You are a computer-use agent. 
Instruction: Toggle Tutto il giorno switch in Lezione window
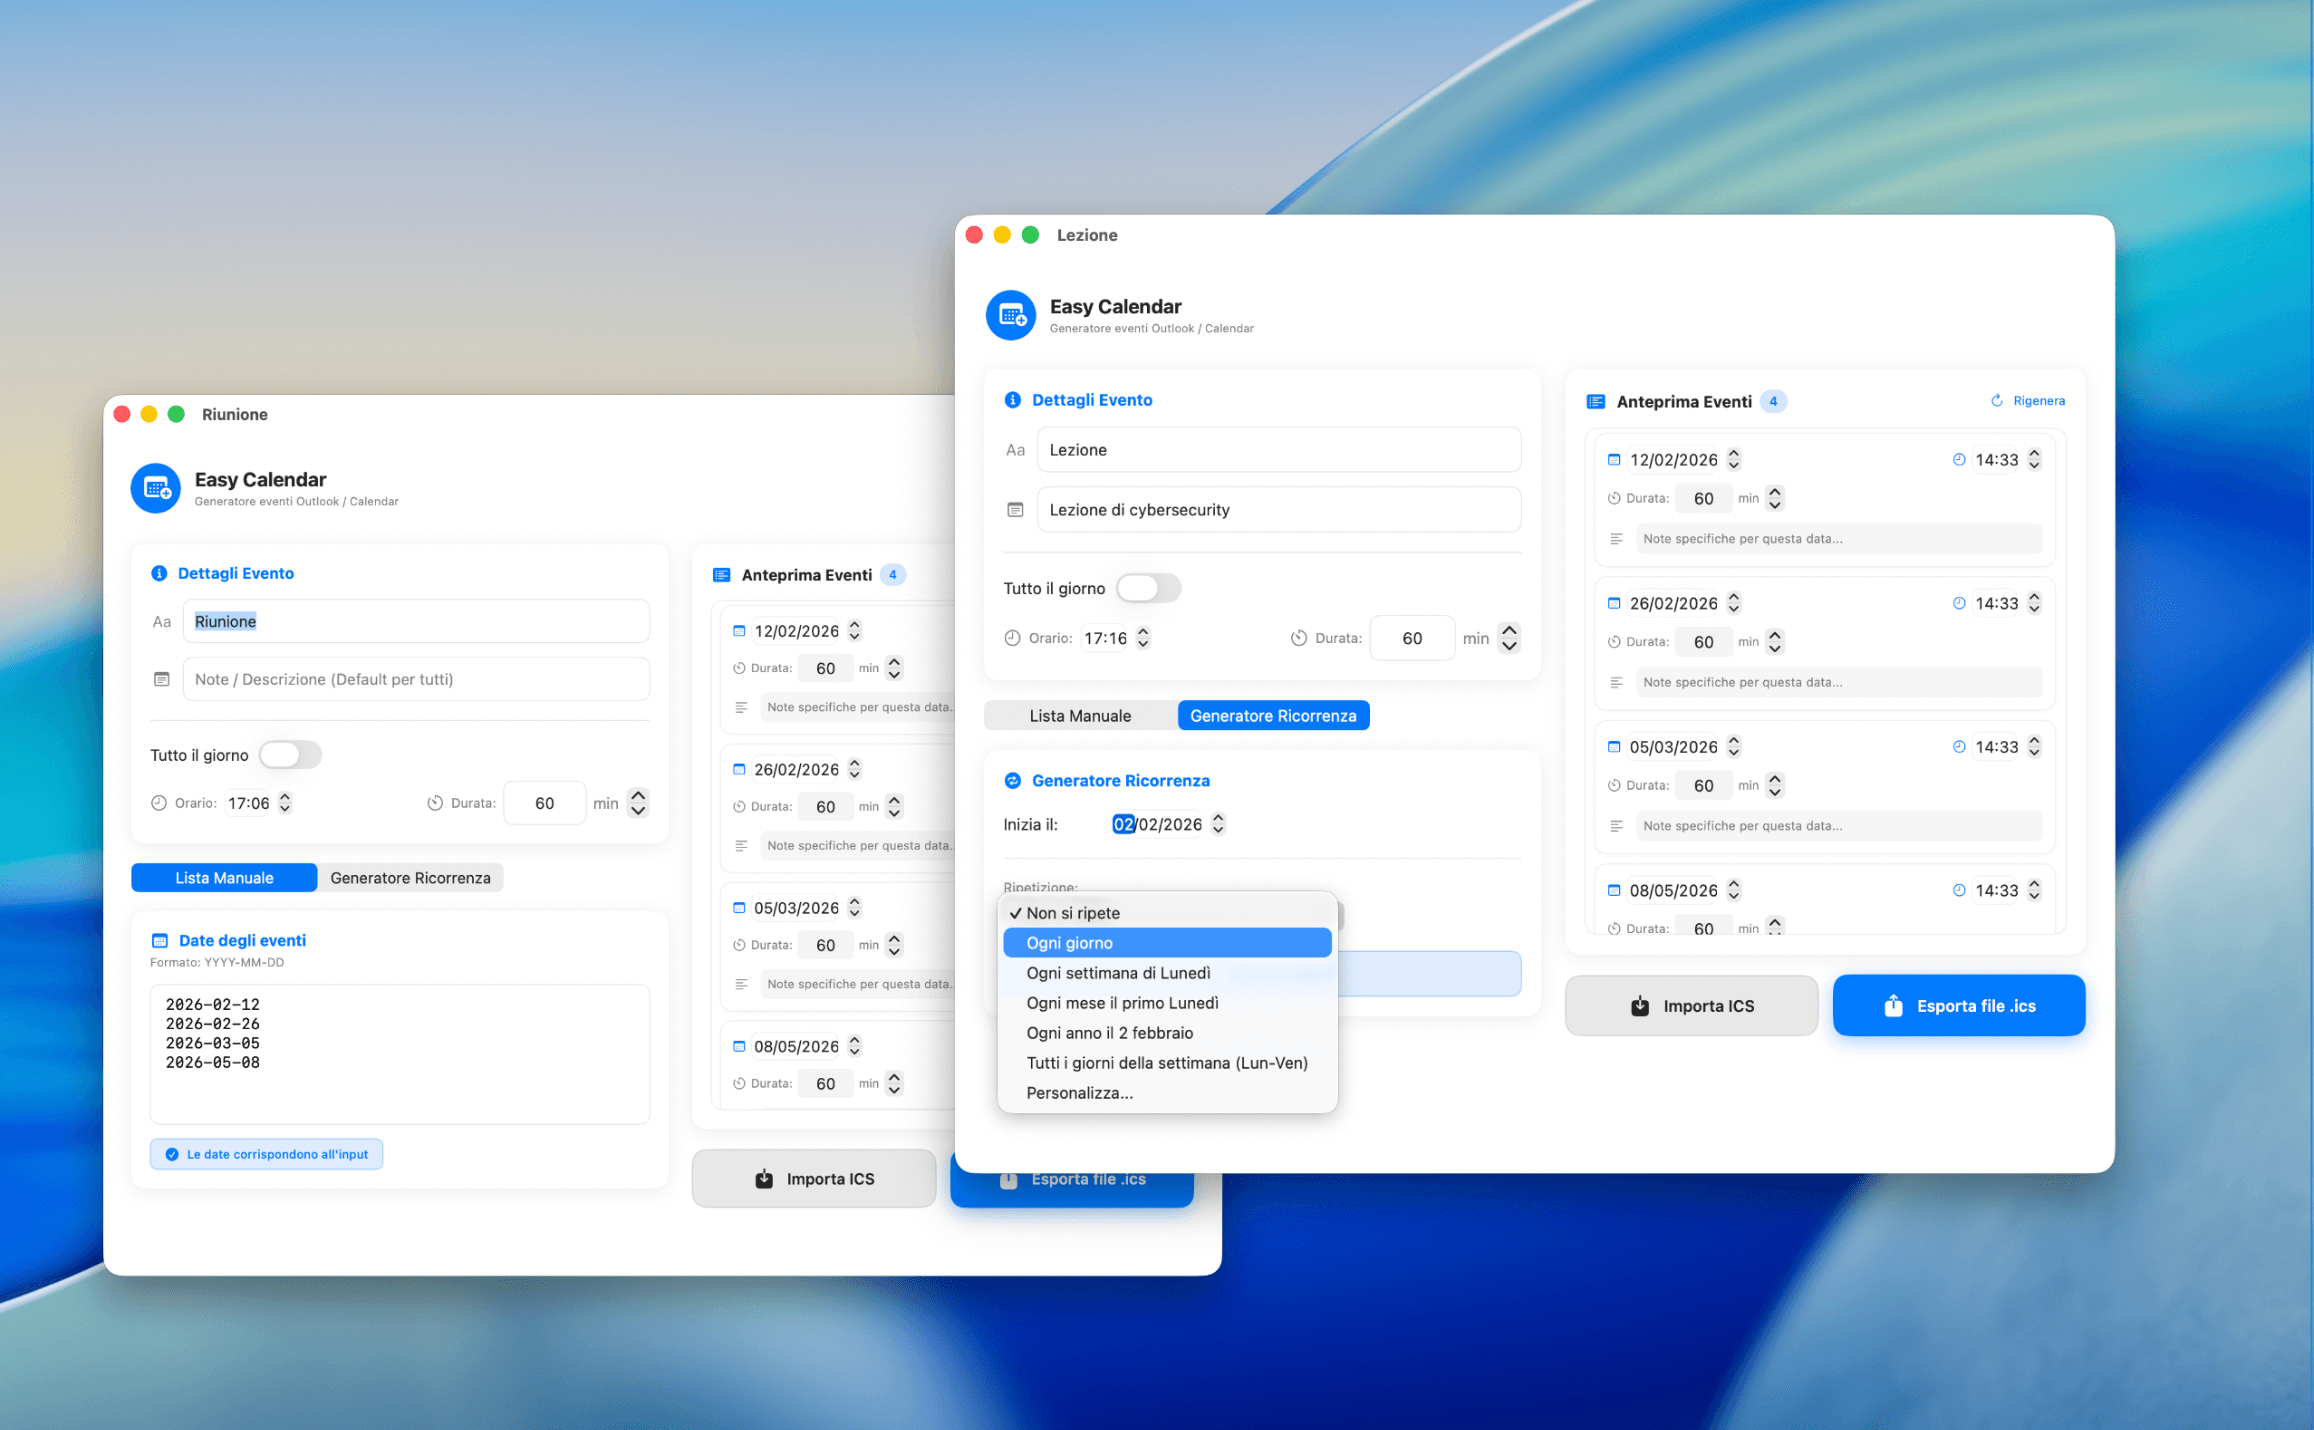click(x=1148, y=588)
